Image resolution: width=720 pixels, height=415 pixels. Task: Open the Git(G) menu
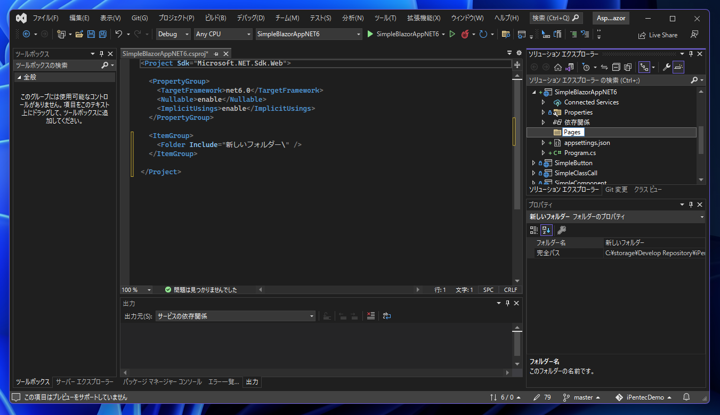pyautogui.click(x=140, y=18)
